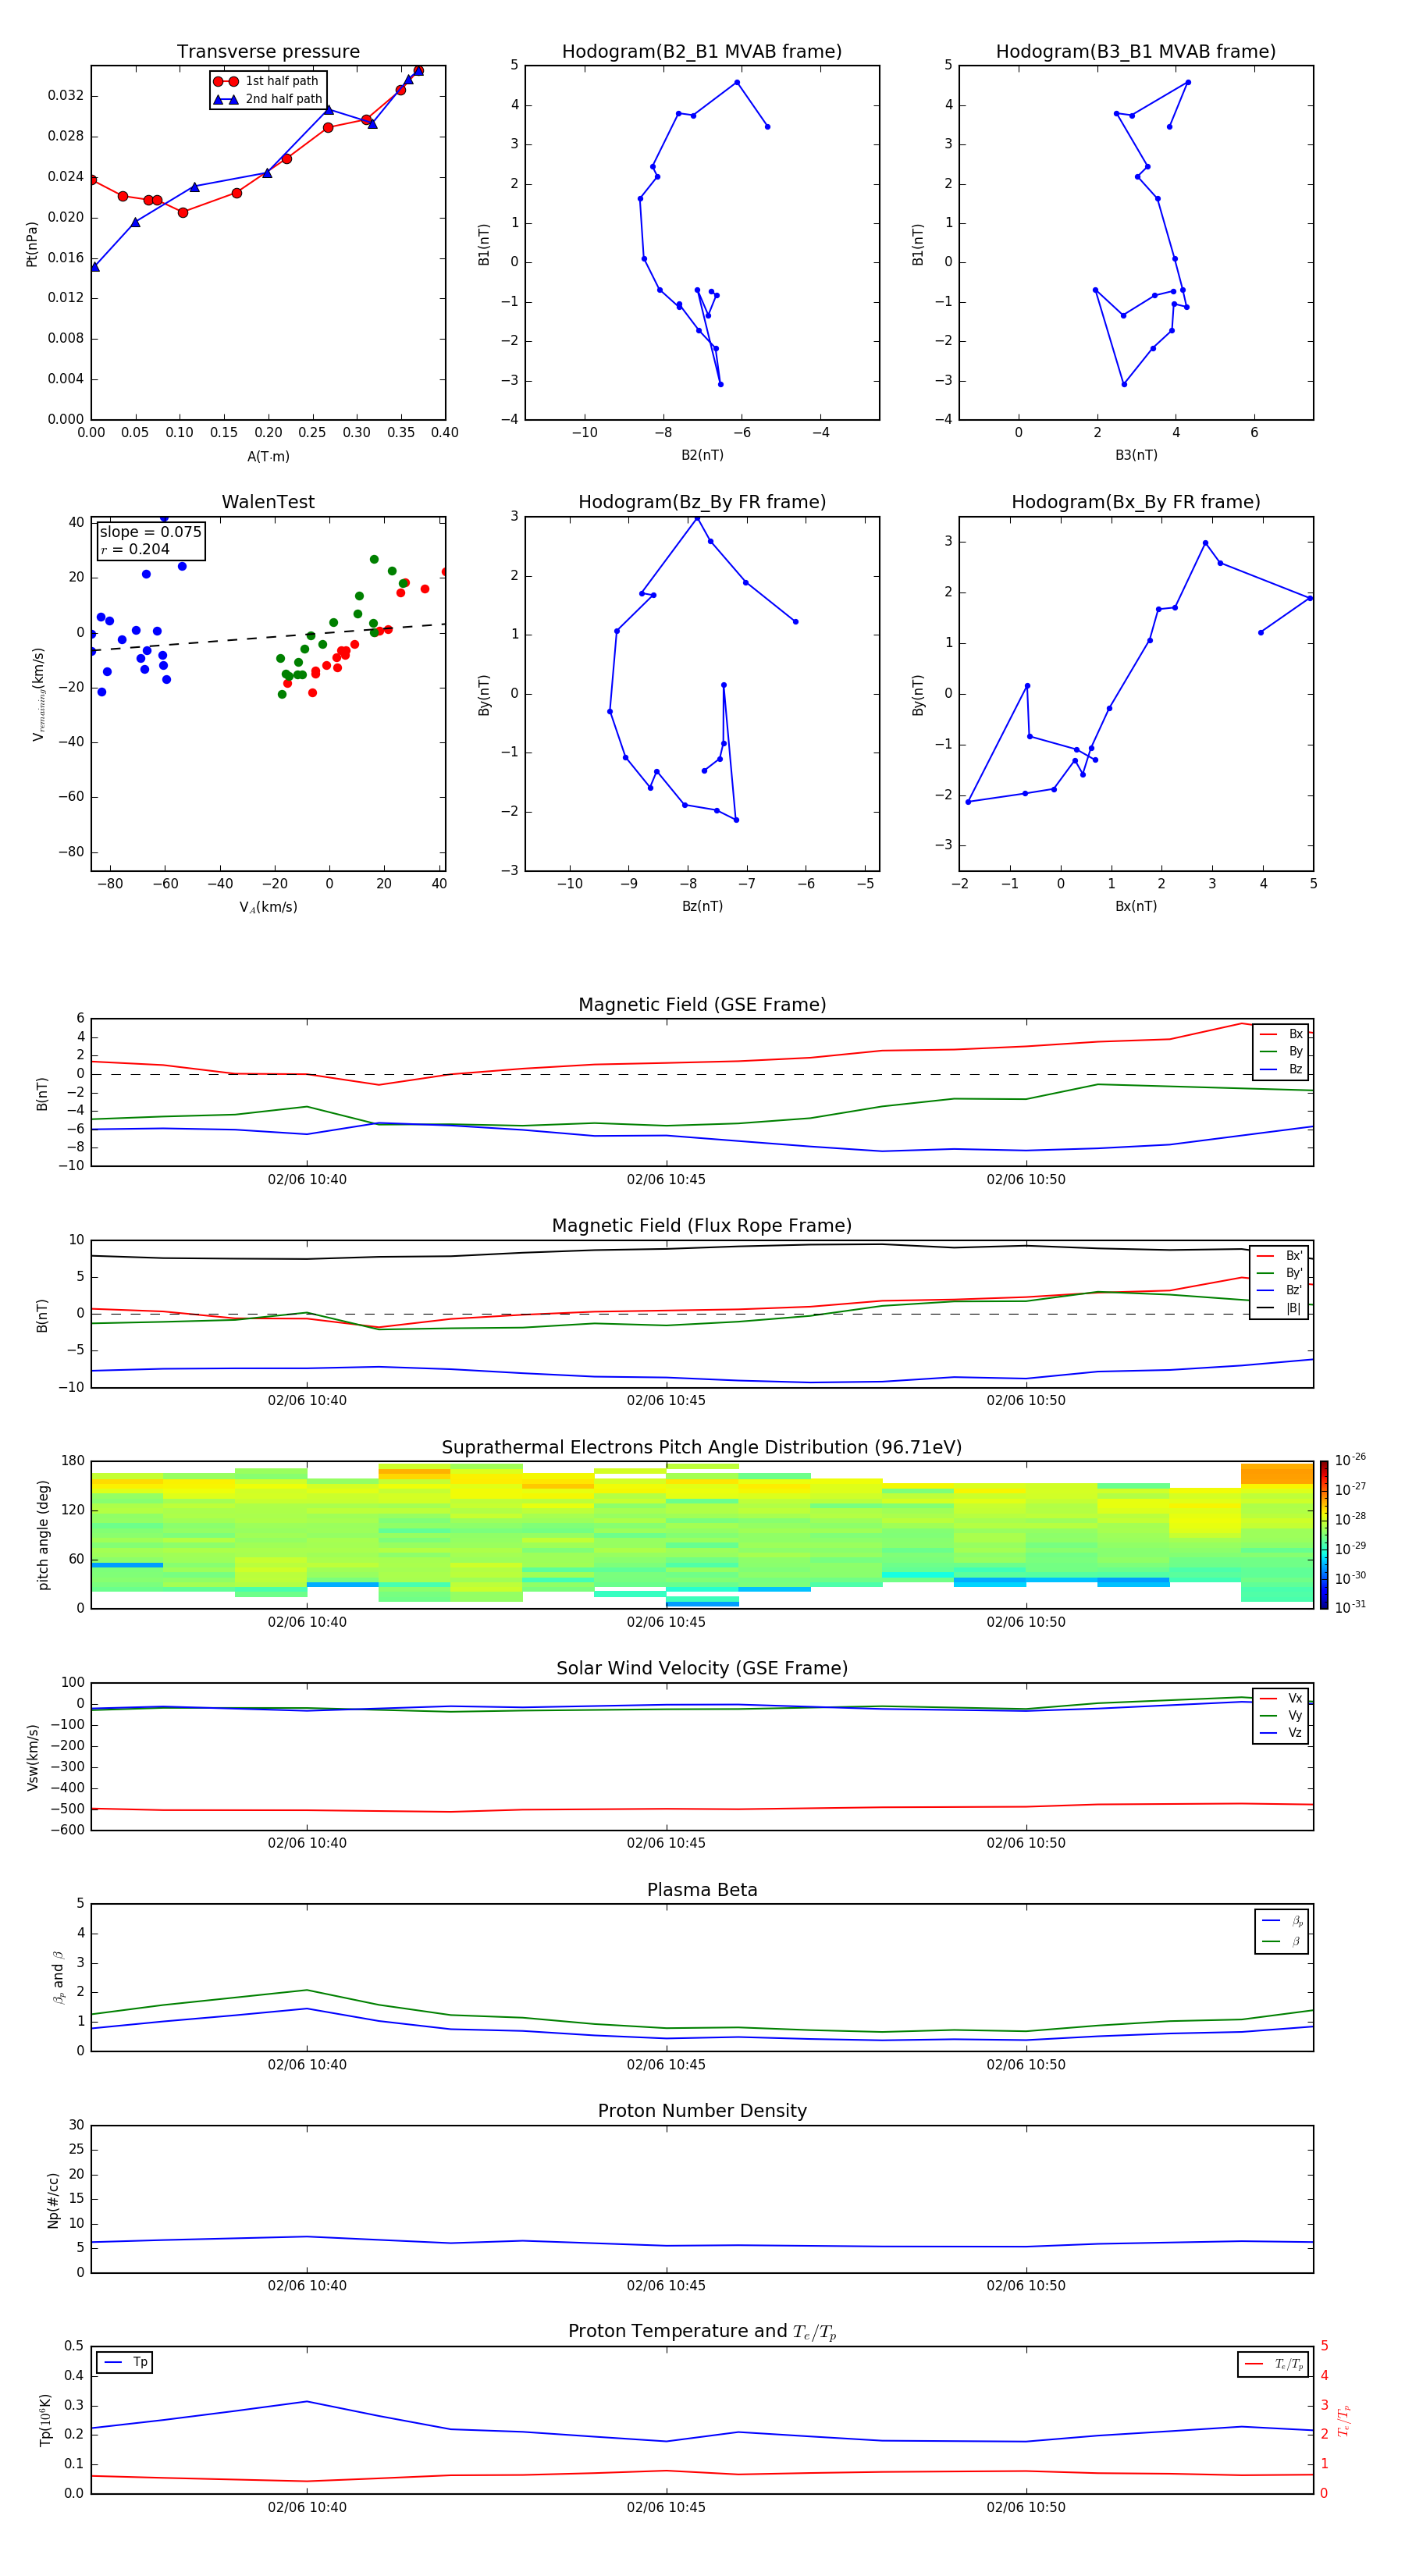Click the 'pitch angle (deg)' axis label
The height and width of the screenshot is (2576, 1405).
pyautogui.click(x=43, y=1534)
